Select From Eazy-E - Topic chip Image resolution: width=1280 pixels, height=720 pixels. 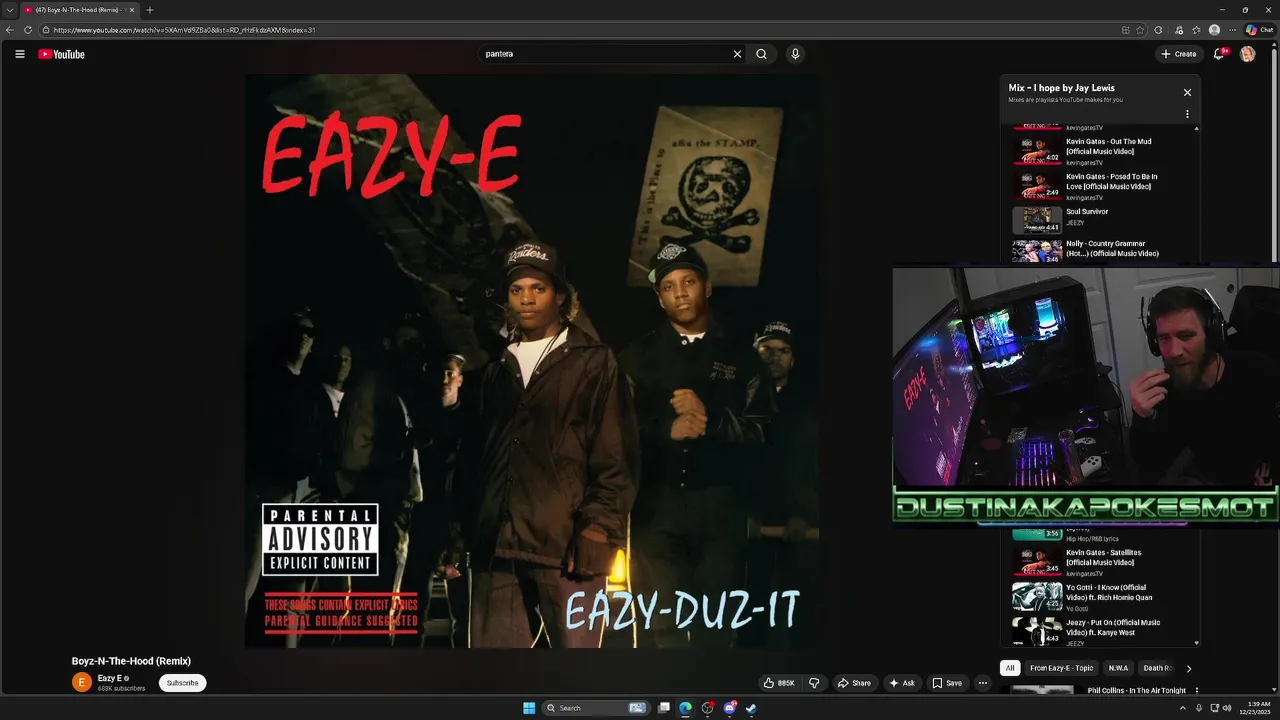click(x=1061, y=668)
